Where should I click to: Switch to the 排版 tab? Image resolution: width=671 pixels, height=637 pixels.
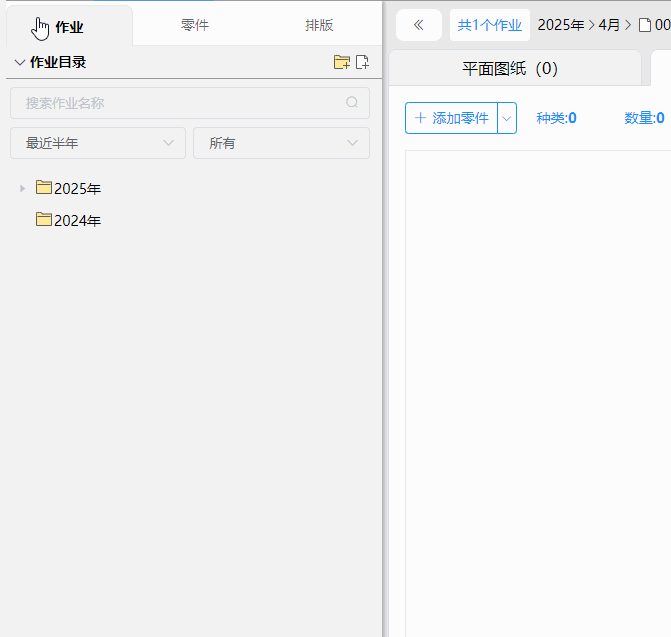tap(319, 25)
